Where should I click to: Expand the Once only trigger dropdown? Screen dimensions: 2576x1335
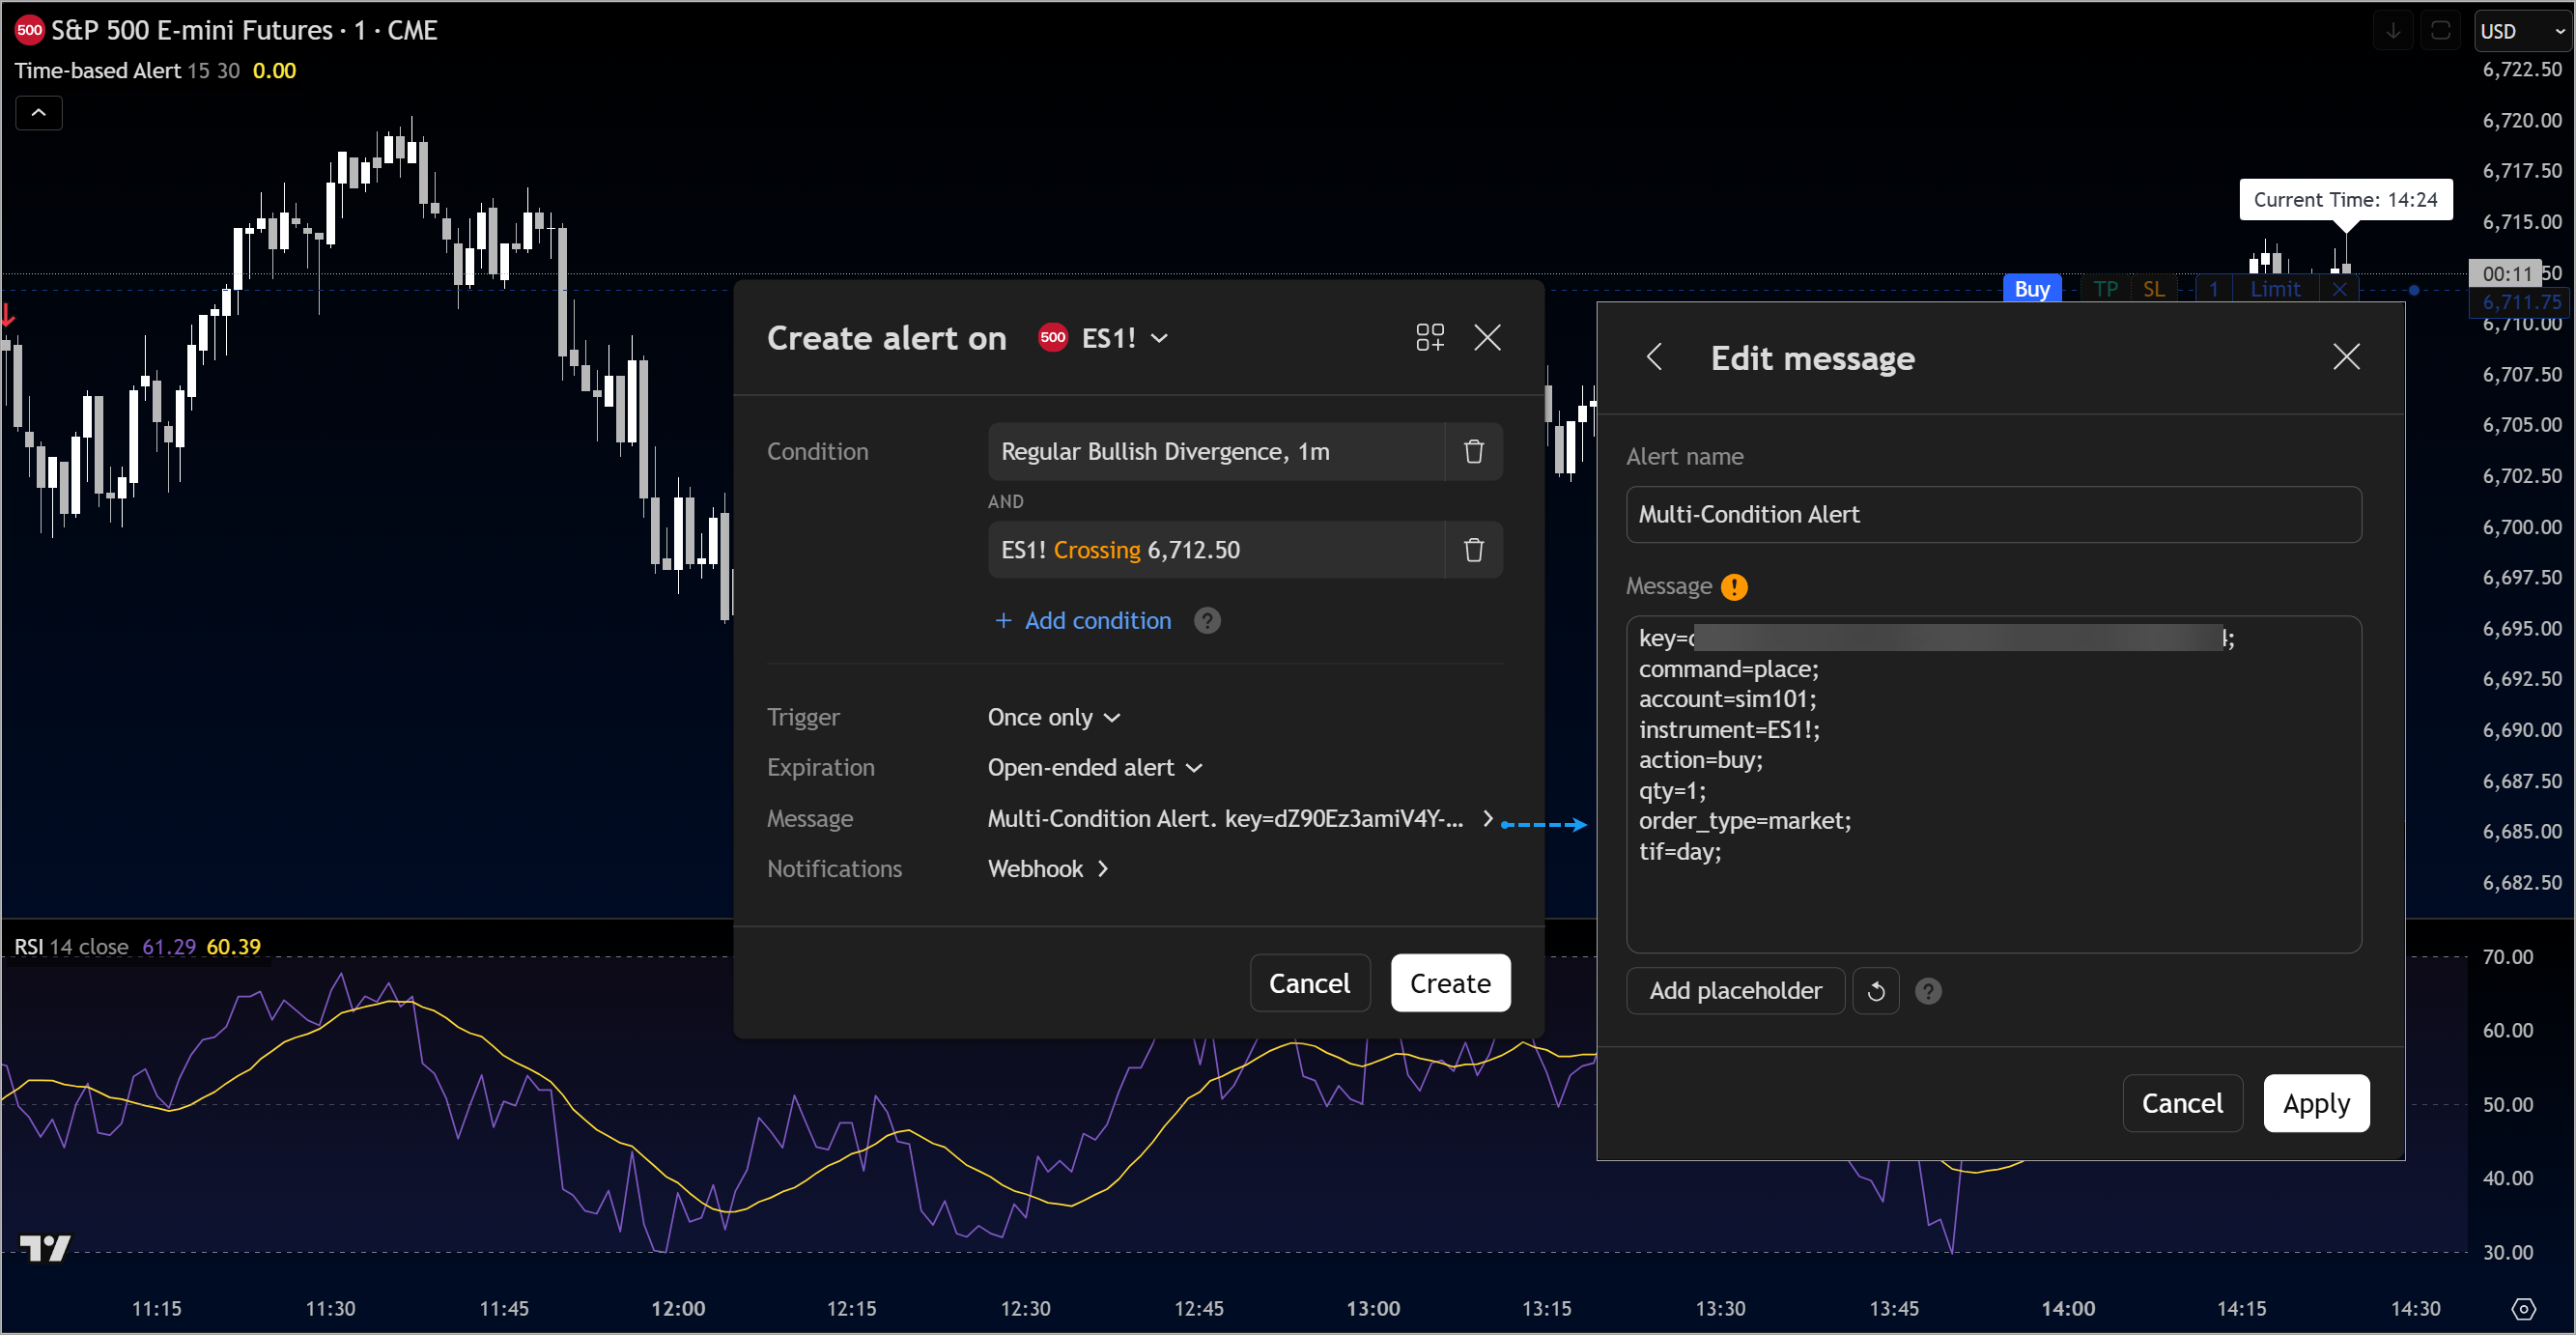point(1053,718)
